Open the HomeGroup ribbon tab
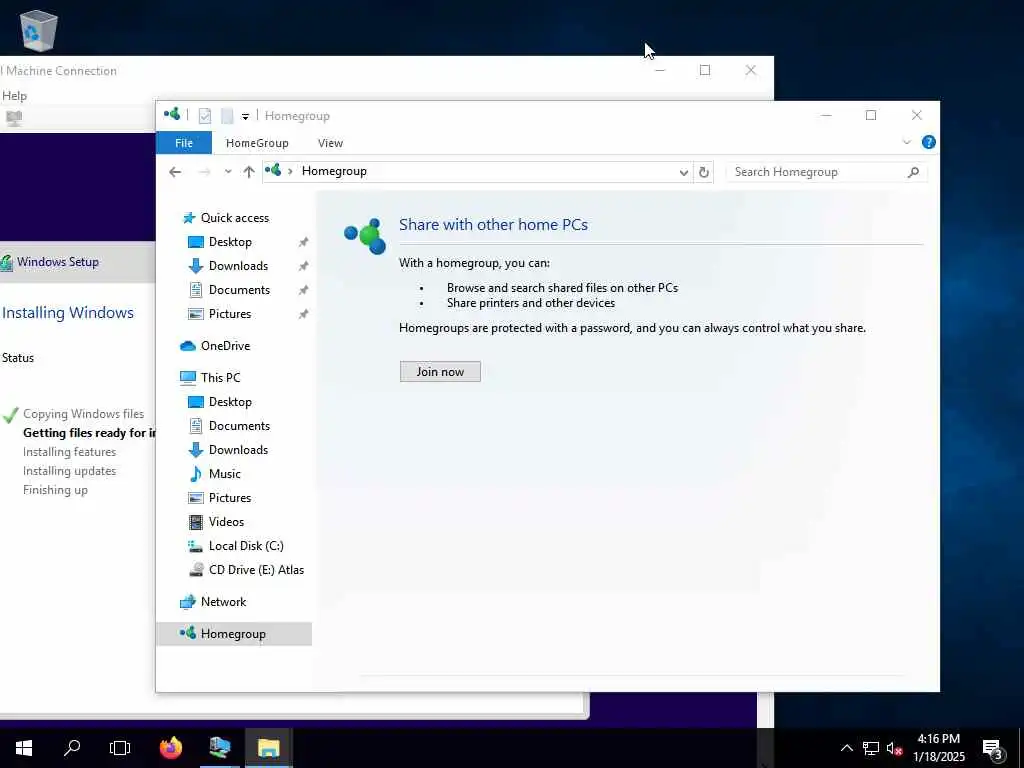This screenshot has height=768, width=1024. (x=257, y=143)
